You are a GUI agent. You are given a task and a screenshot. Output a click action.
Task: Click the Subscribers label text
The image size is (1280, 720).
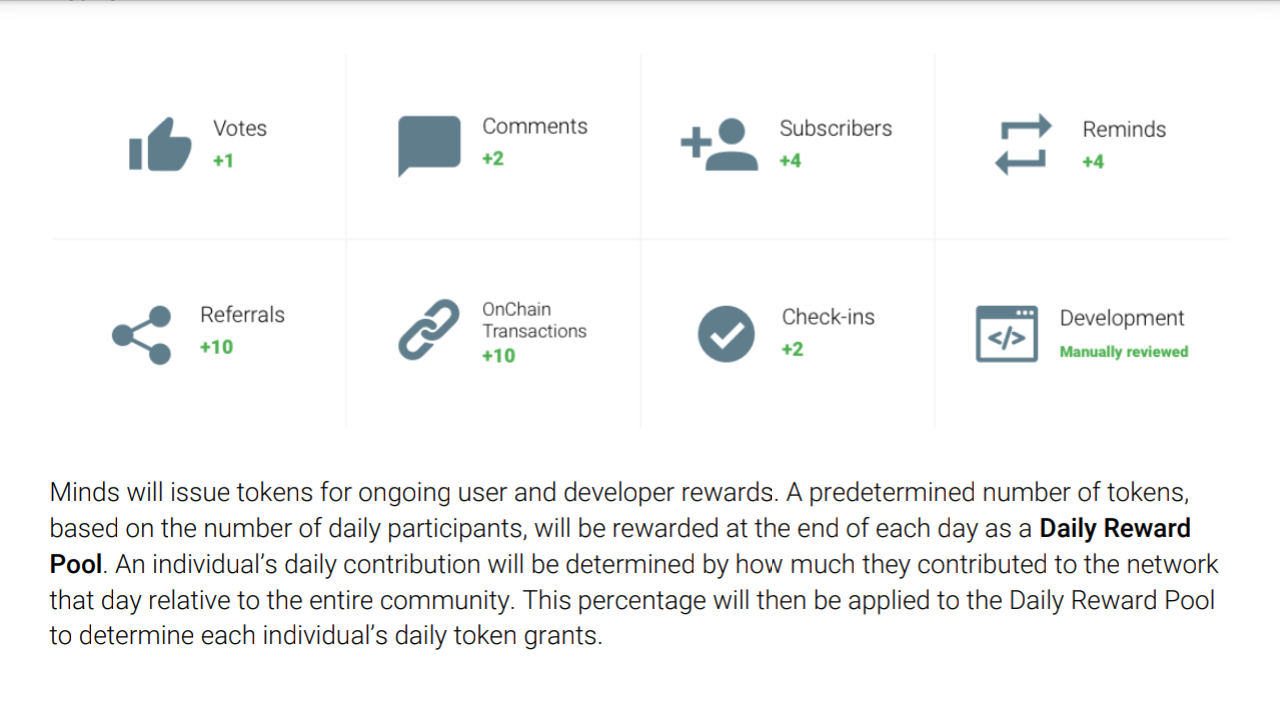836,128
